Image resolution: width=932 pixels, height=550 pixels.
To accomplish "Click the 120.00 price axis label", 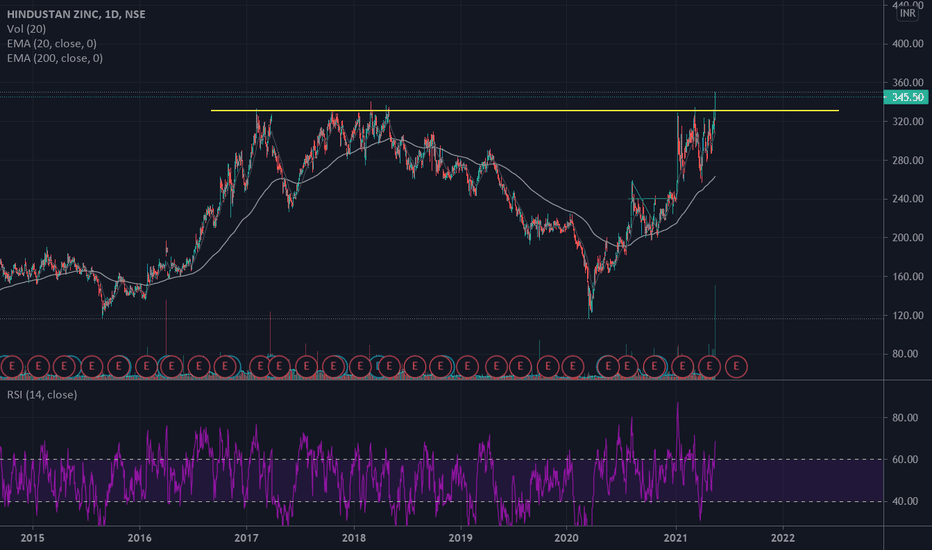I will click(x=908, y=316).
